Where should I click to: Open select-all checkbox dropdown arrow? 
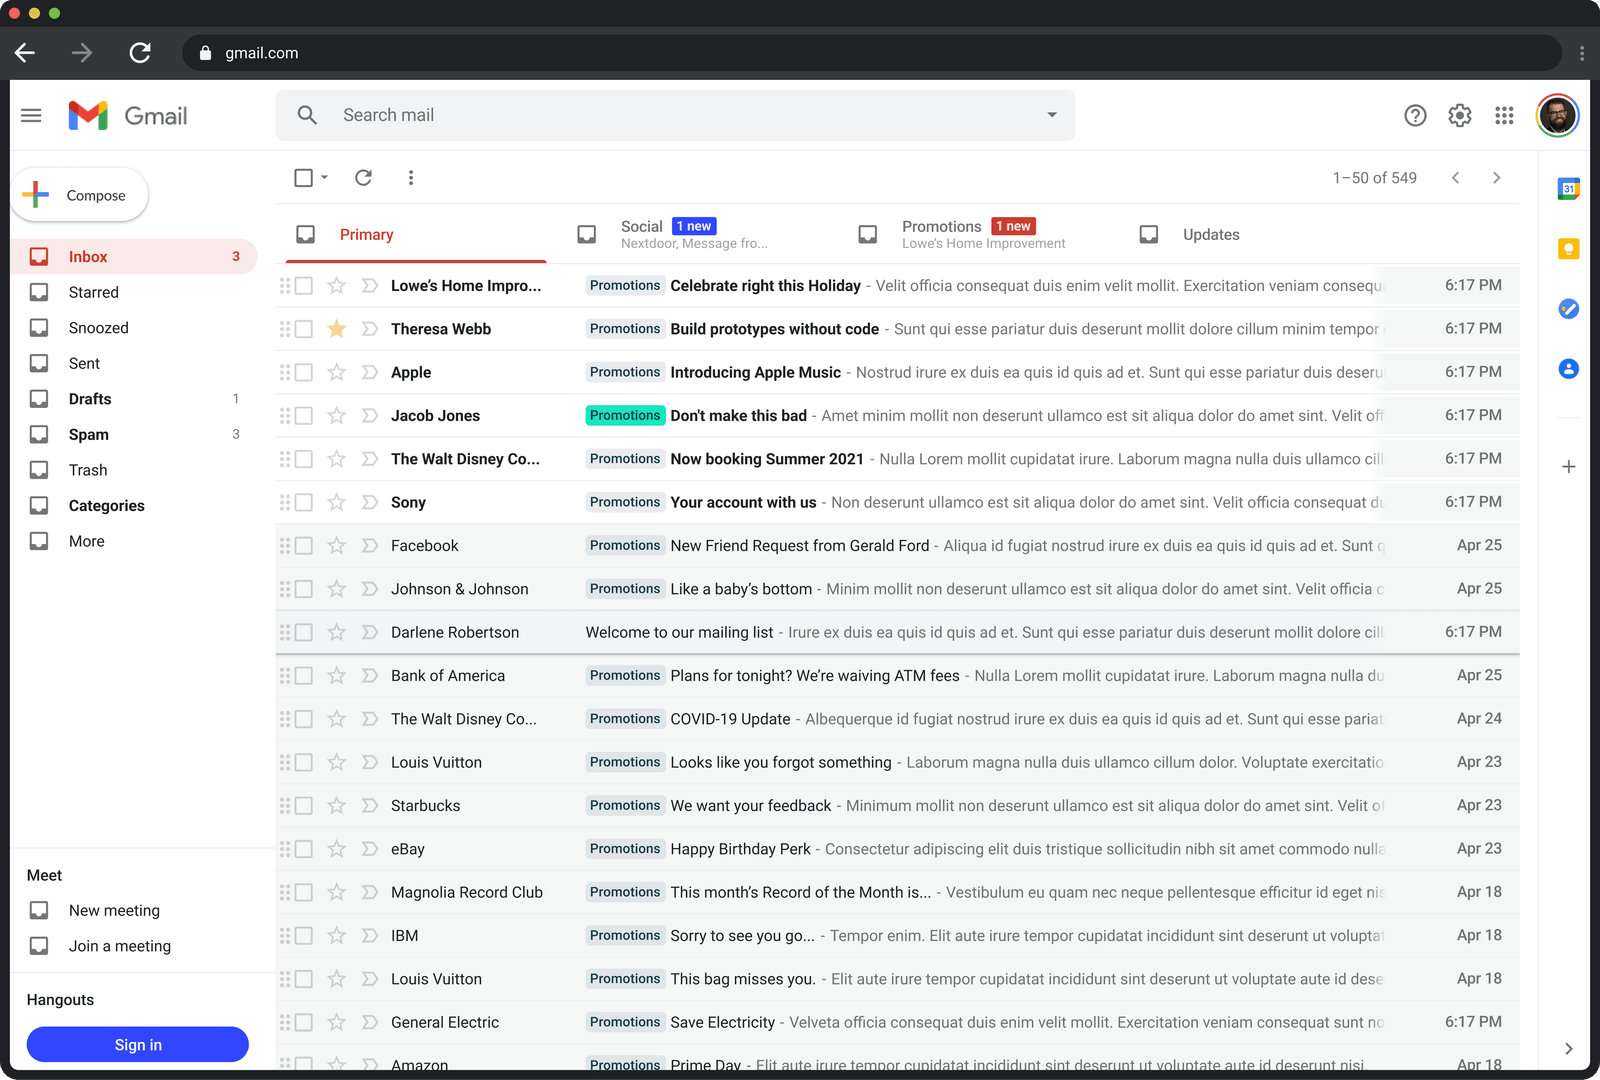coord(324,178)
